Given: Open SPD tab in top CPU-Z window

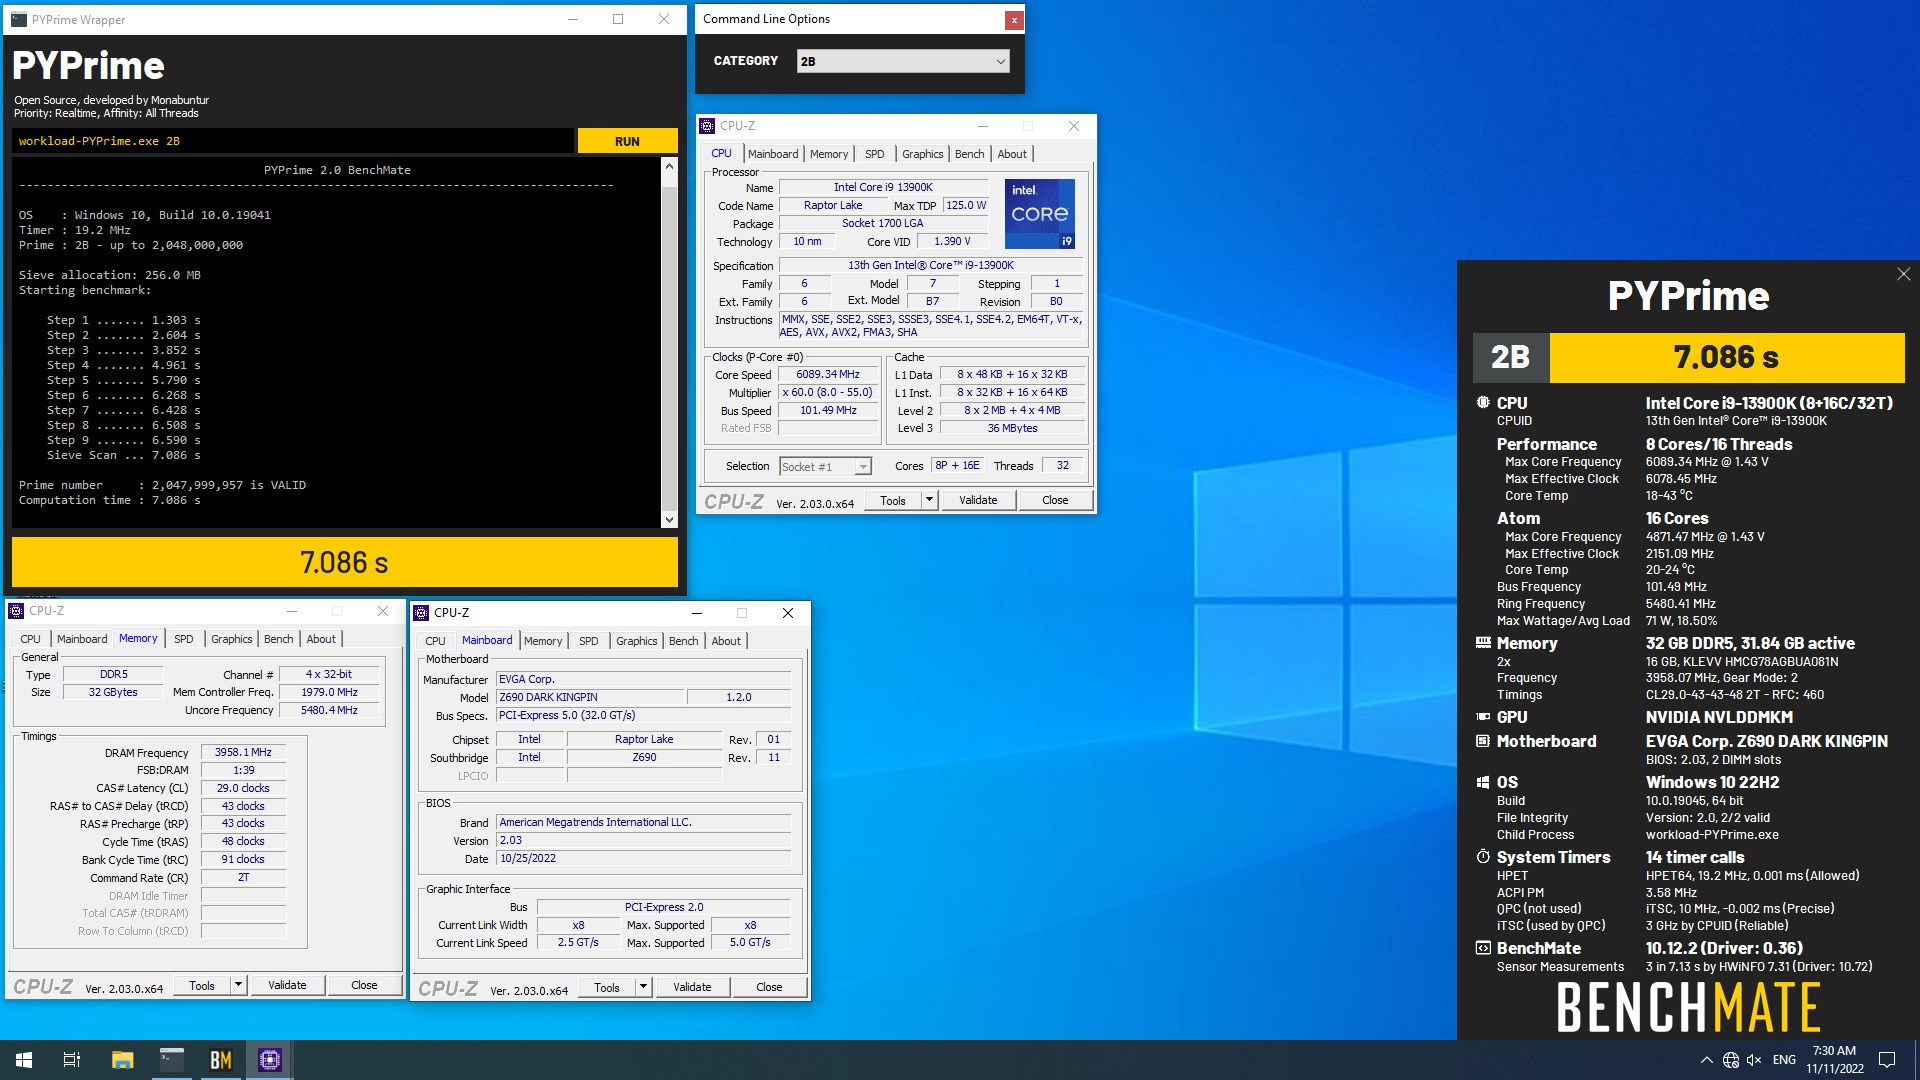Looking at the screenshot, I should click(x=874, y=154).
